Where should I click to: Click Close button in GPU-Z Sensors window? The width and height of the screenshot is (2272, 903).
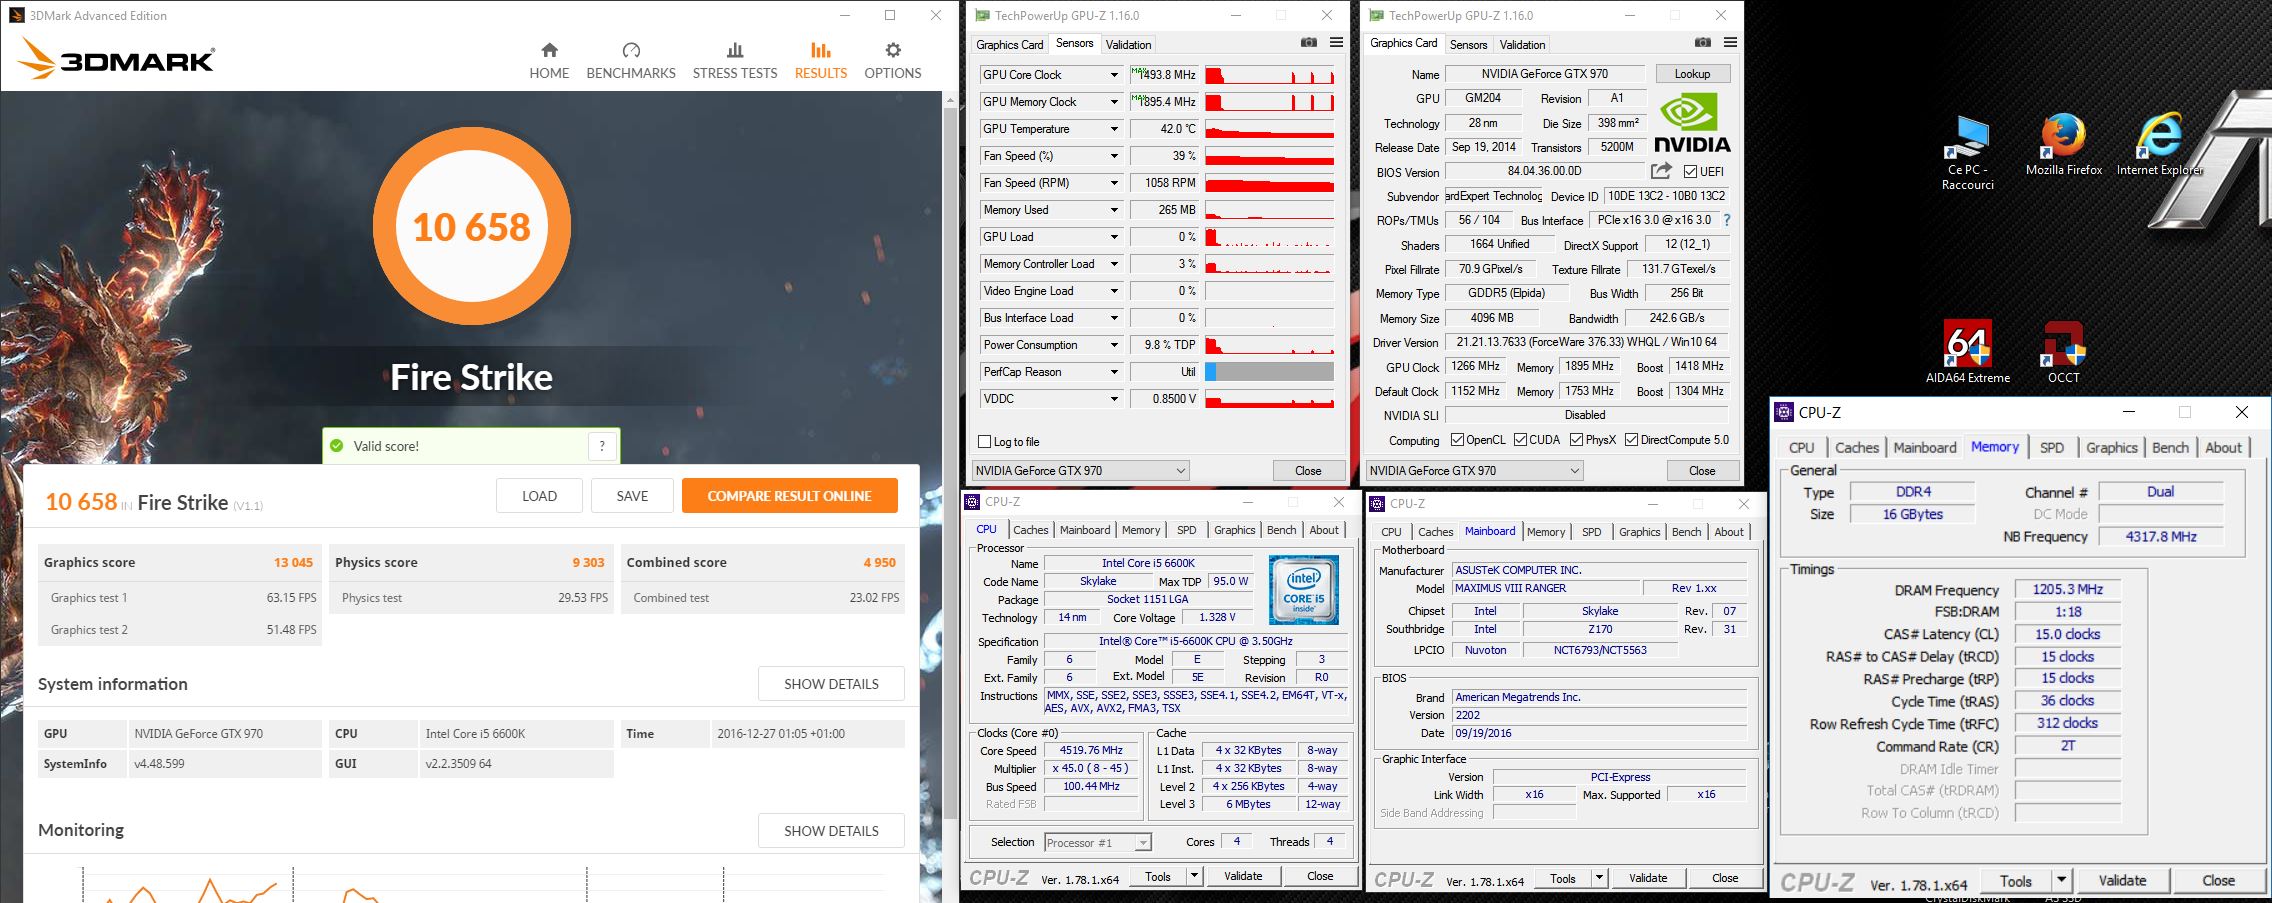1307,471
